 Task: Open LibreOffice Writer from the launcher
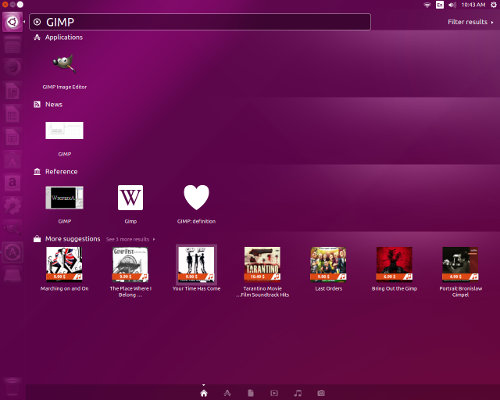(12, 91)
